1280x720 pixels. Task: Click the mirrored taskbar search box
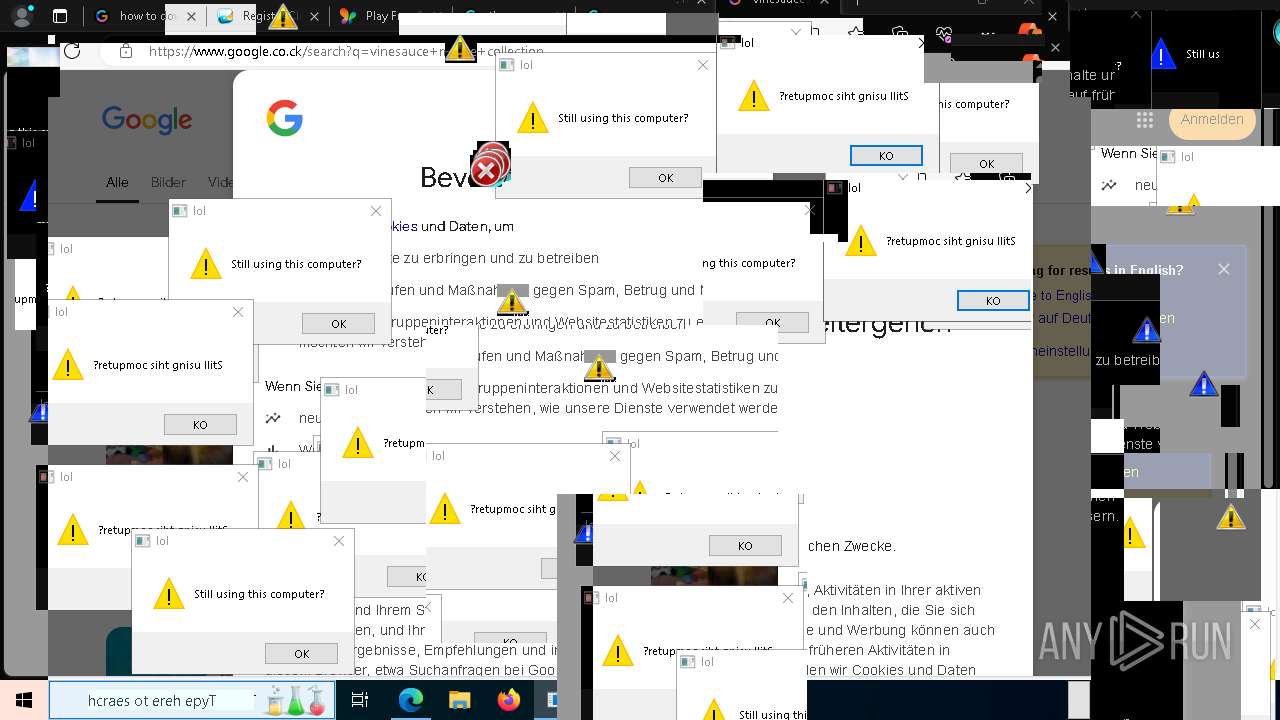[x=190, y=701]
